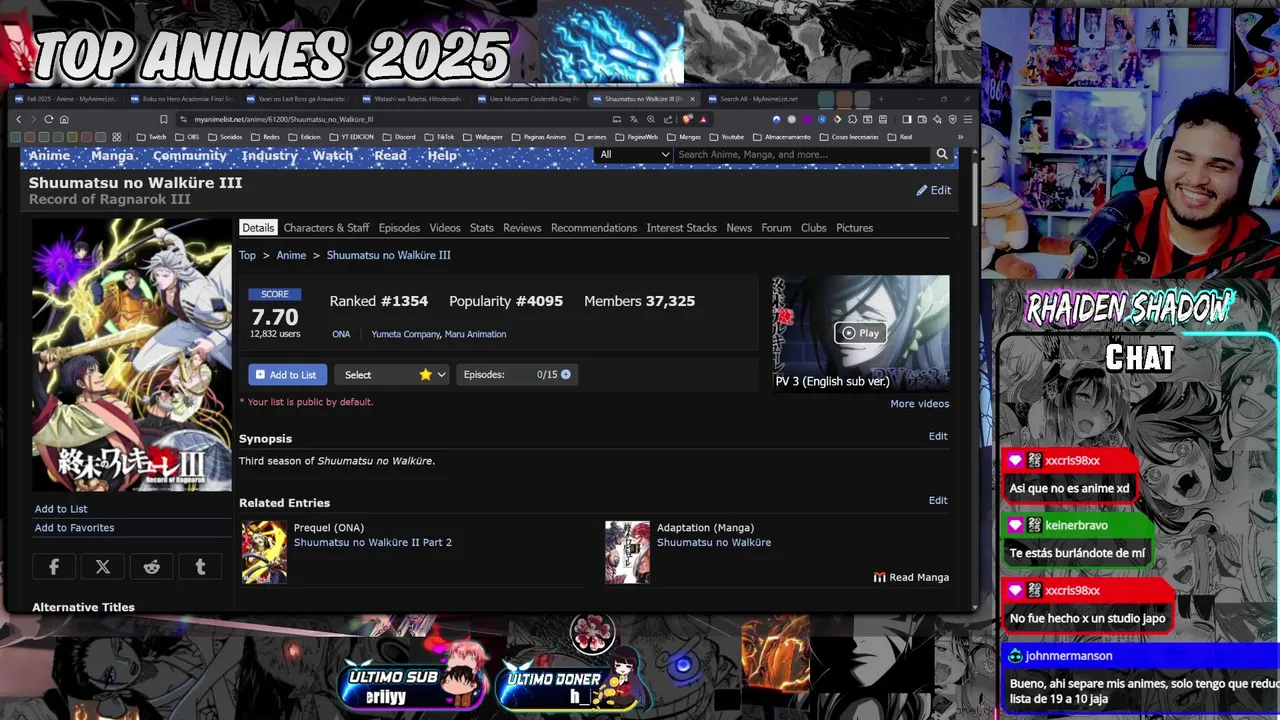1280x720 pixels.
Task: Bookmark this page using the bookmark icon
Action: click(164, 119)
